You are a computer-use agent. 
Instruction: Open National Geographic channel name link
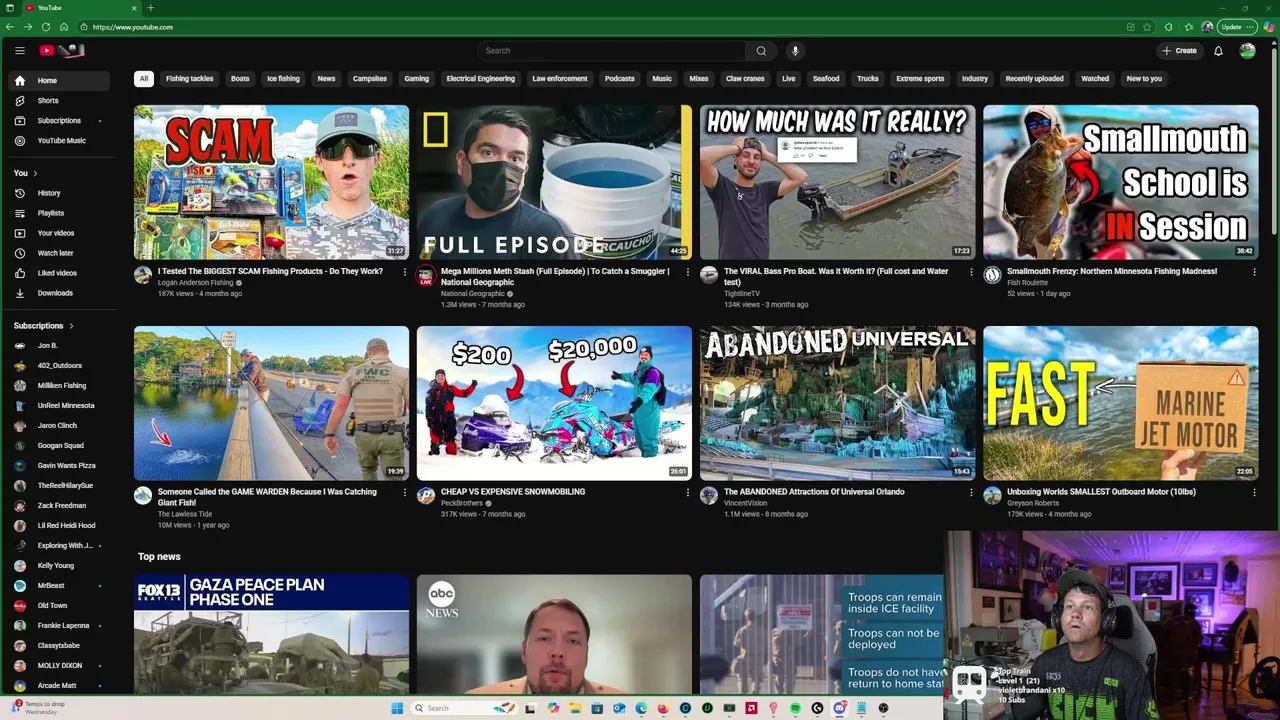pos(472,294)
